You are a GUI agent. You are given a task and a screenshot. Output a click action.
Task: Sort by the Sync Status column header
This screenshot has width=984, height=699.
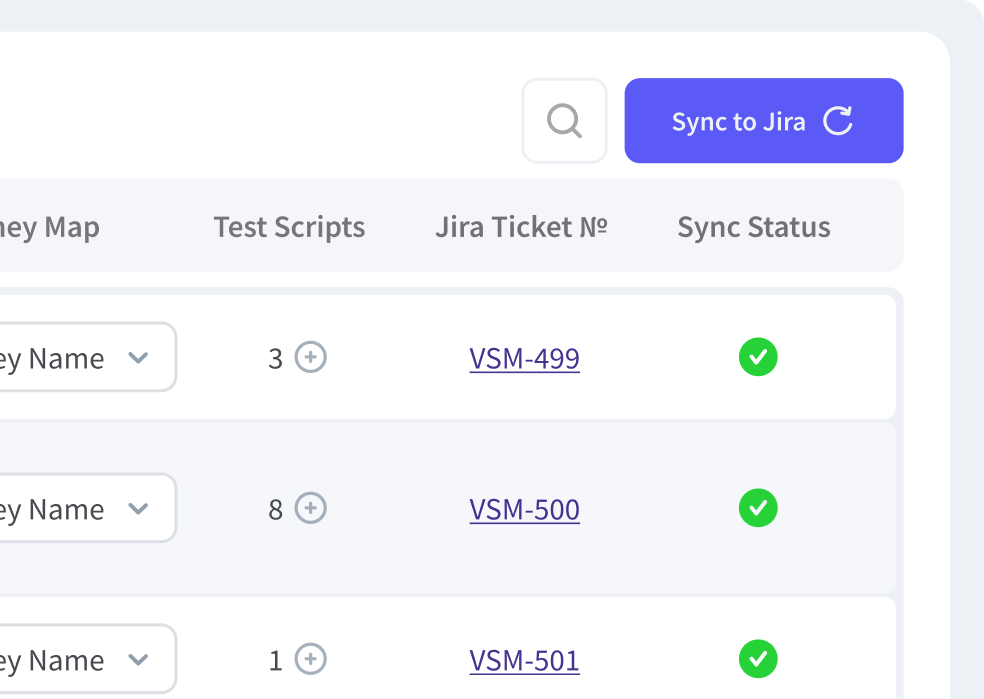[x=754, y=227]
